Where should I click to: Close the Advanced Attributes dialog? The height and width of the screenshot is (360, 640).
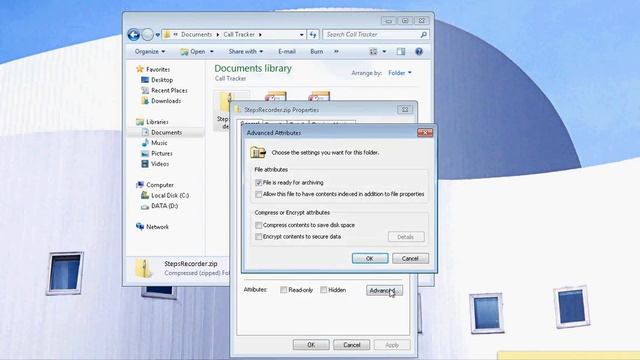coord(425,133)
